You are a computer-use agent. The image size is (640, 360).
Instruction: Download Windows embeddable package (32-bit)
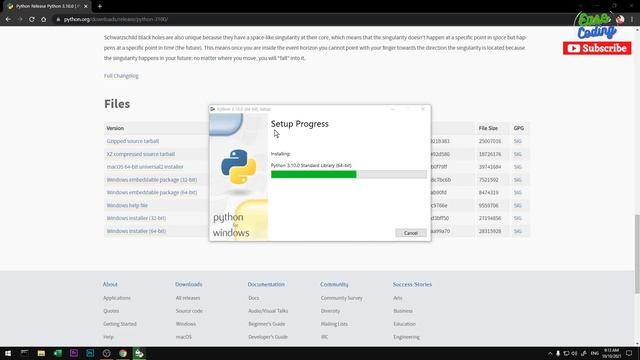click(152, 180)
